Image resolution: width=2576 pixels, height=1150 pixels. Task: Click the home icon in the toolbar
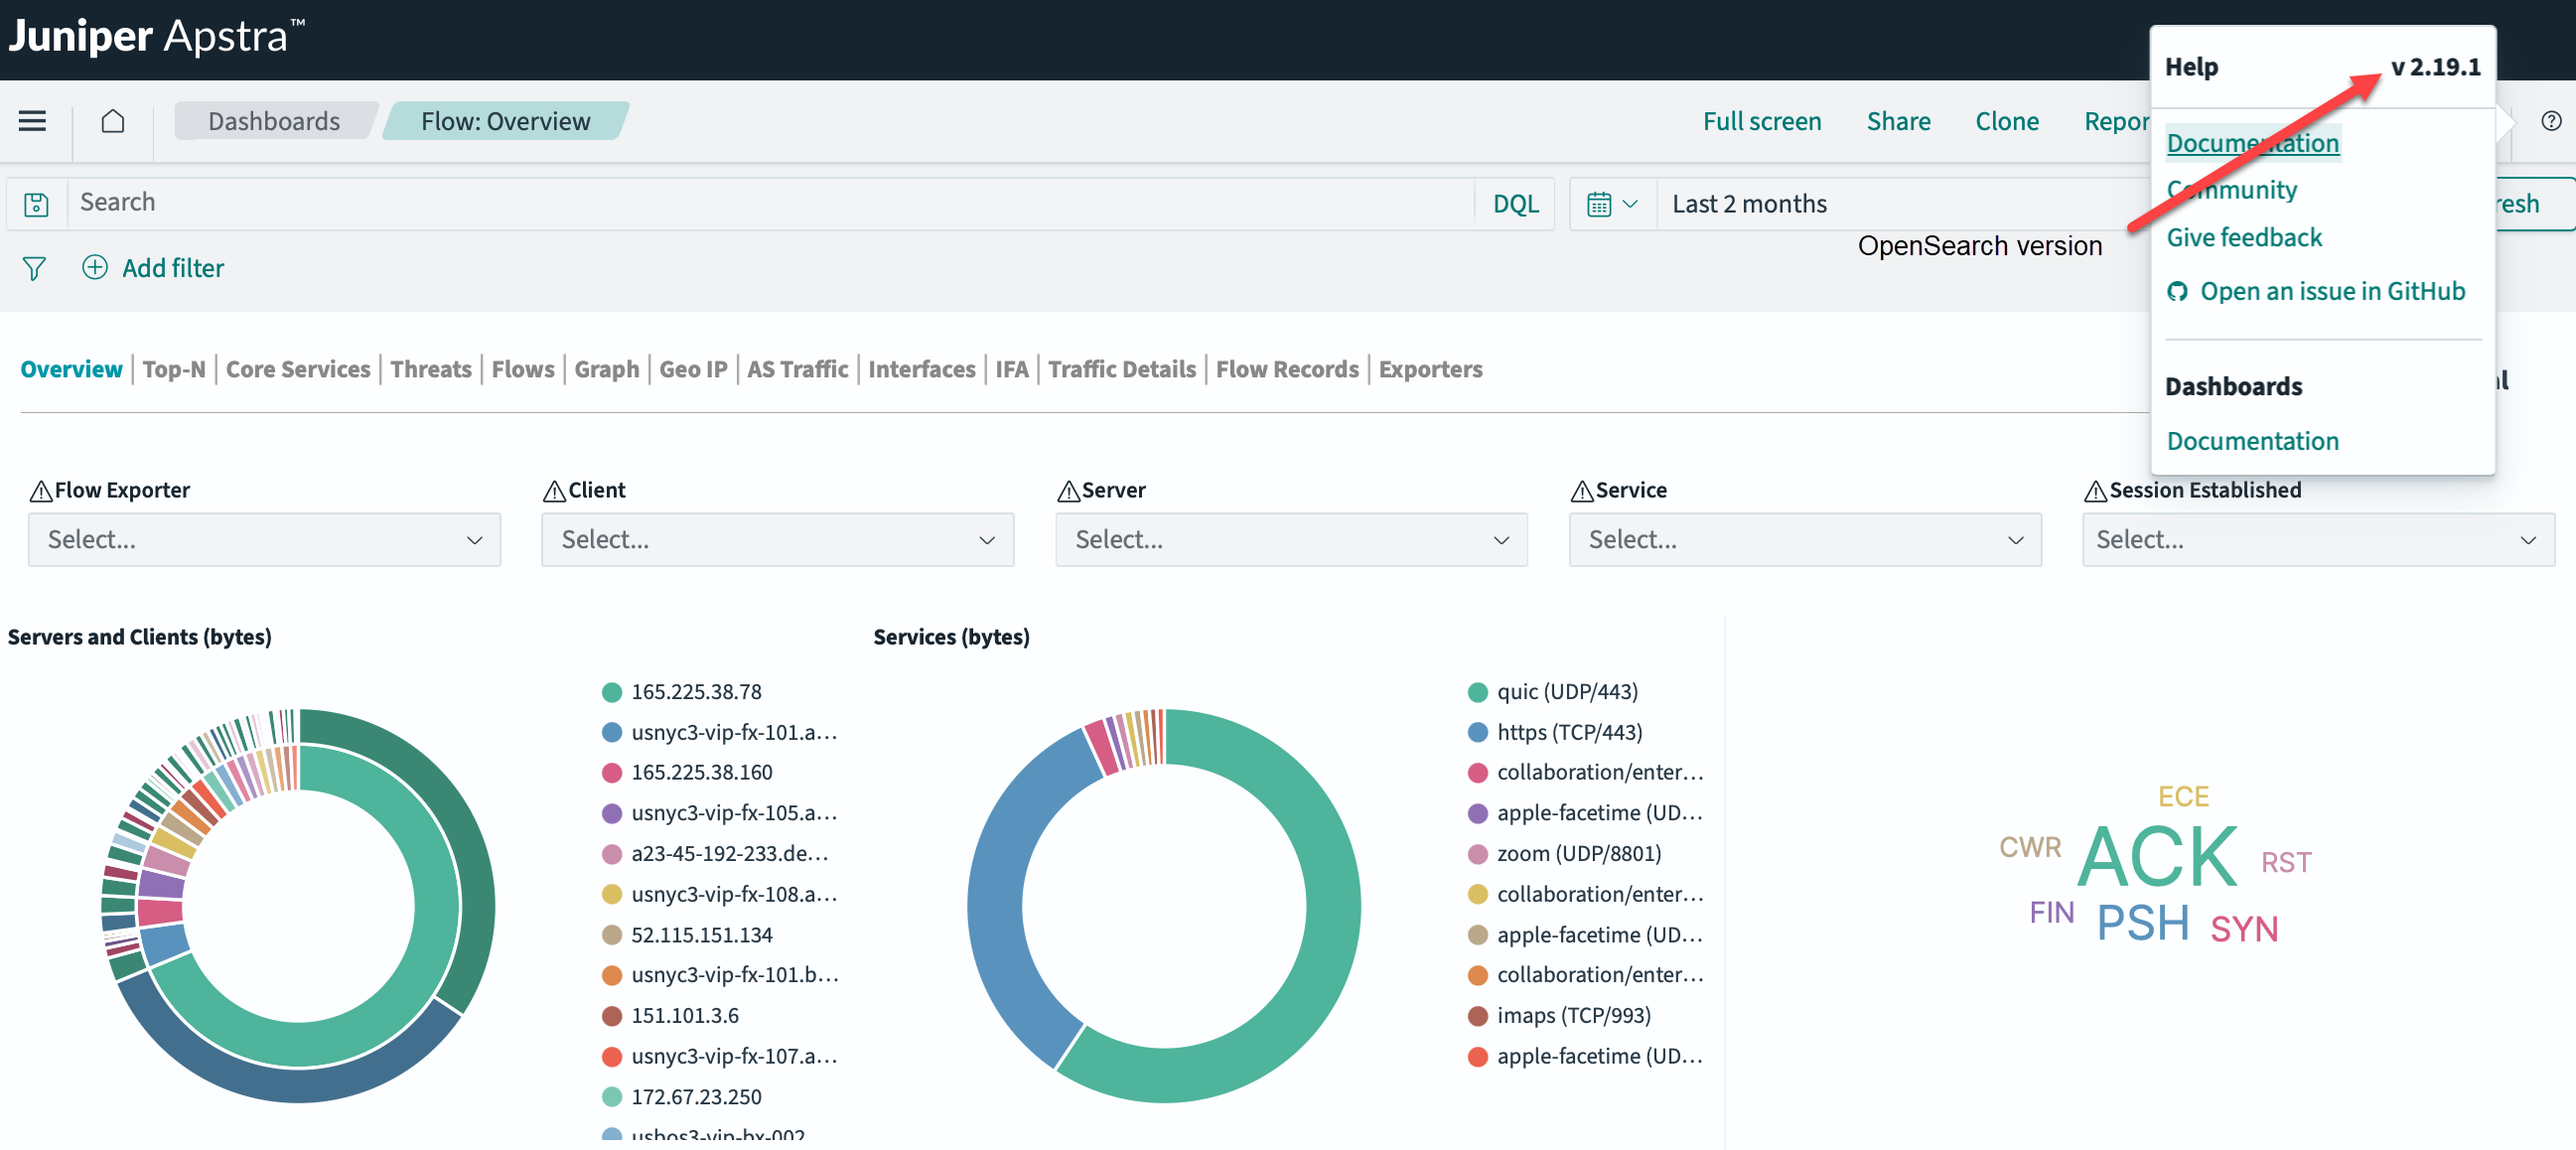(x=113, y=120)
